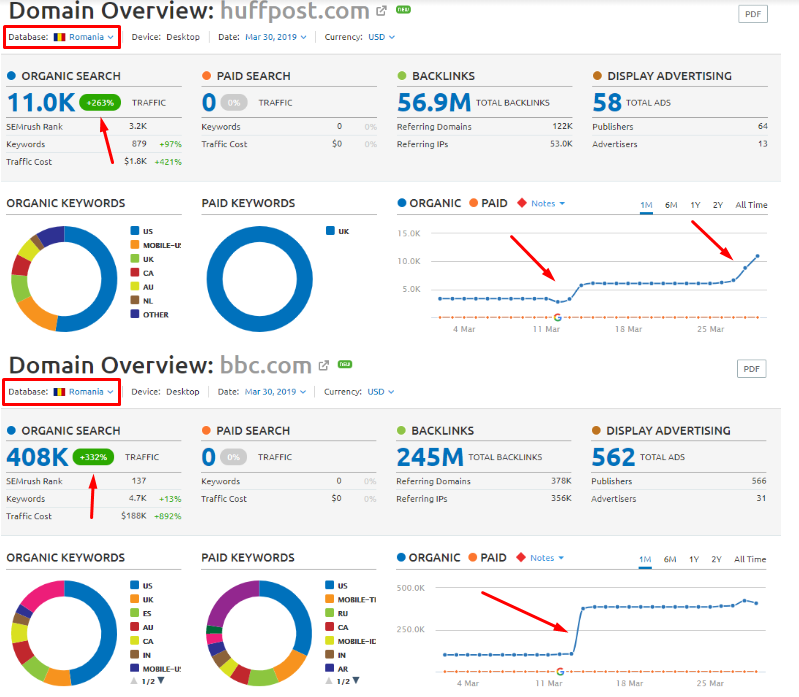This screenshot has width=799, height=697.
Task: Select 2Y range tab in huffpost.com chart
Action: (x=717, y=205)
